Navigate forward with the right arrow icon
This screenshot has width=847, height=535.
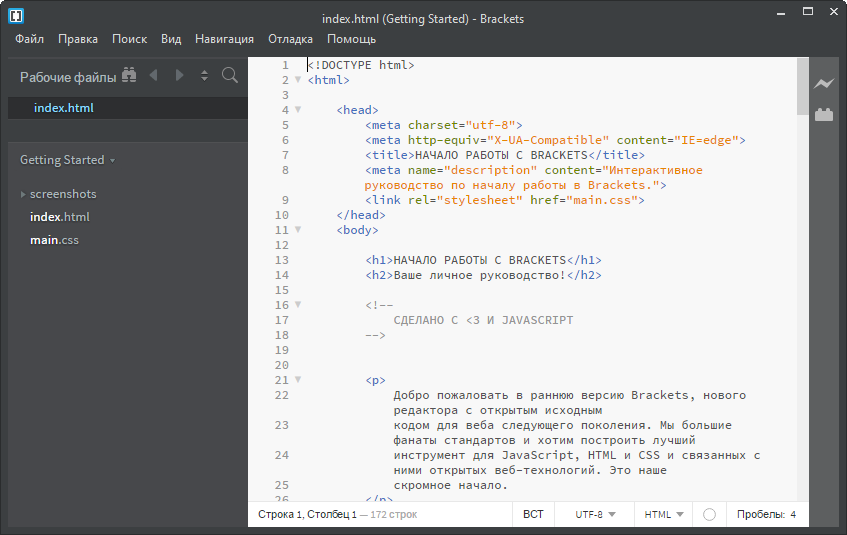click(x=179, y=75)
